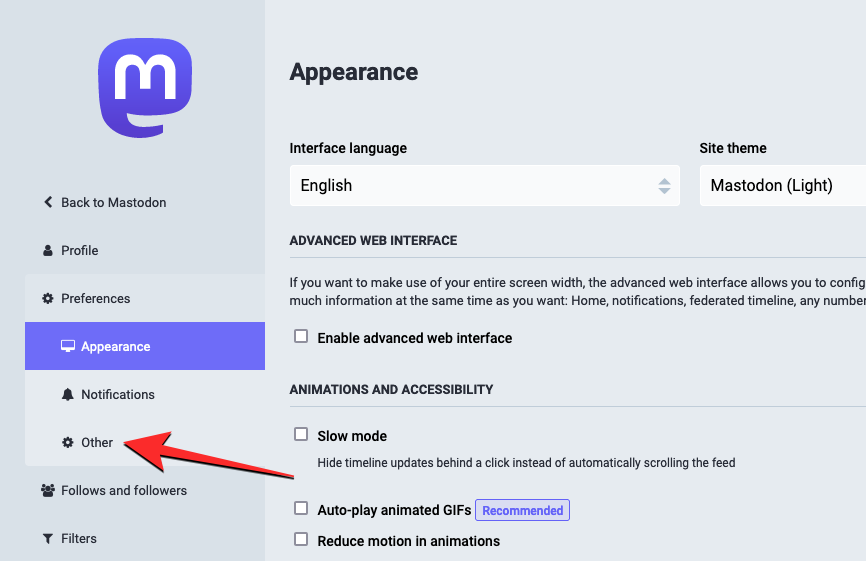The width and height of the screenshot is (866, 561).
Task: Click the Recommended badge
Action: [x=522, y=510]
